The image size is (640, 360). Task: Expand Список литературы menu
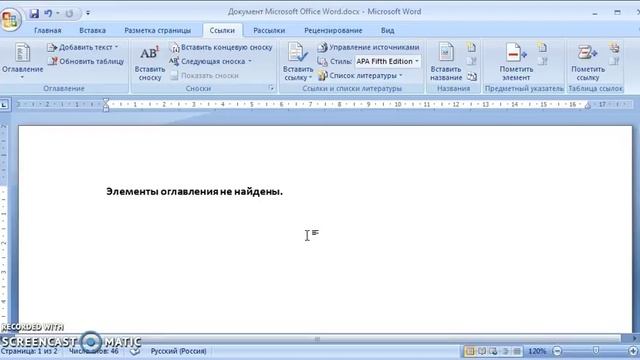click(360, 76)
